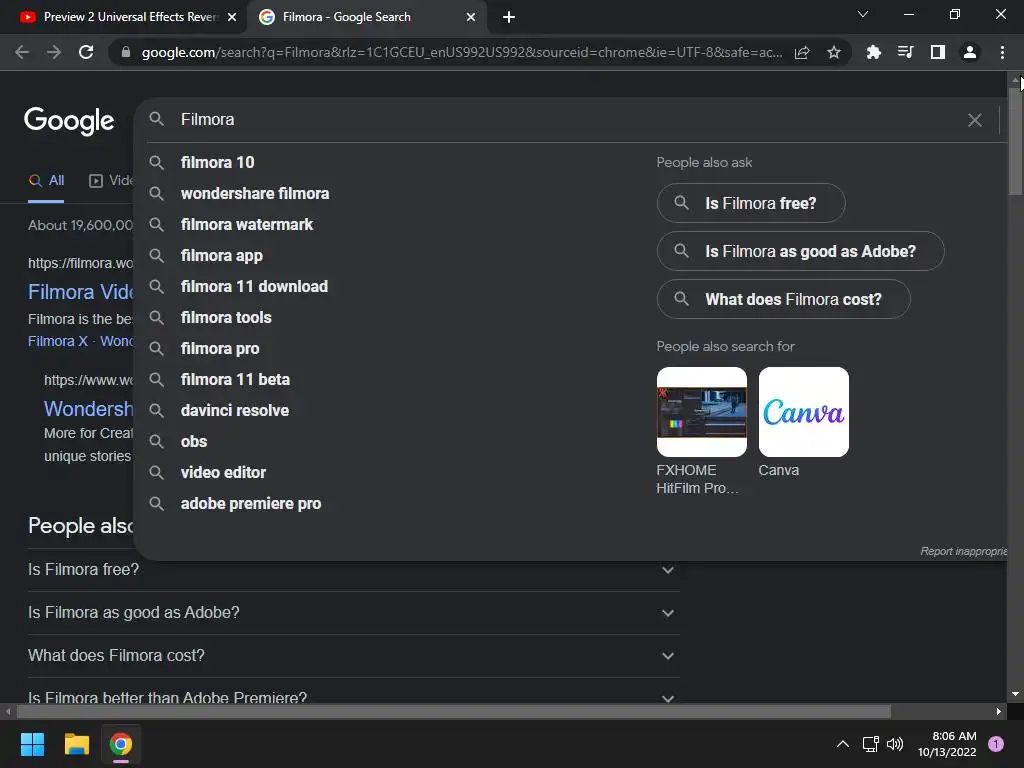Close the Preview 2 Universal Effects tab
Viewport: 1024px width, 768px height.
point(232,17)
